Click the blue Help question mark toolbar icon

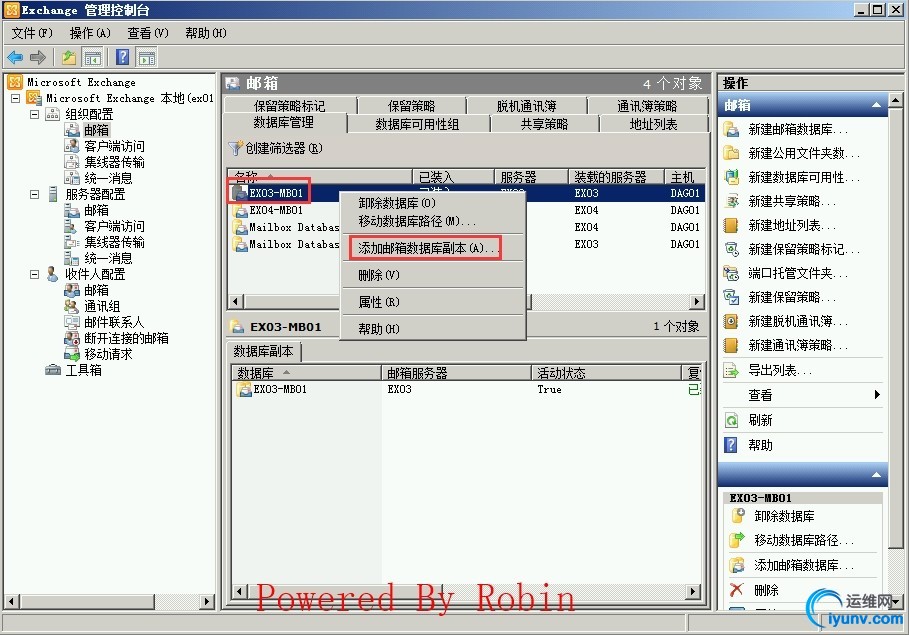click(123, 57)
